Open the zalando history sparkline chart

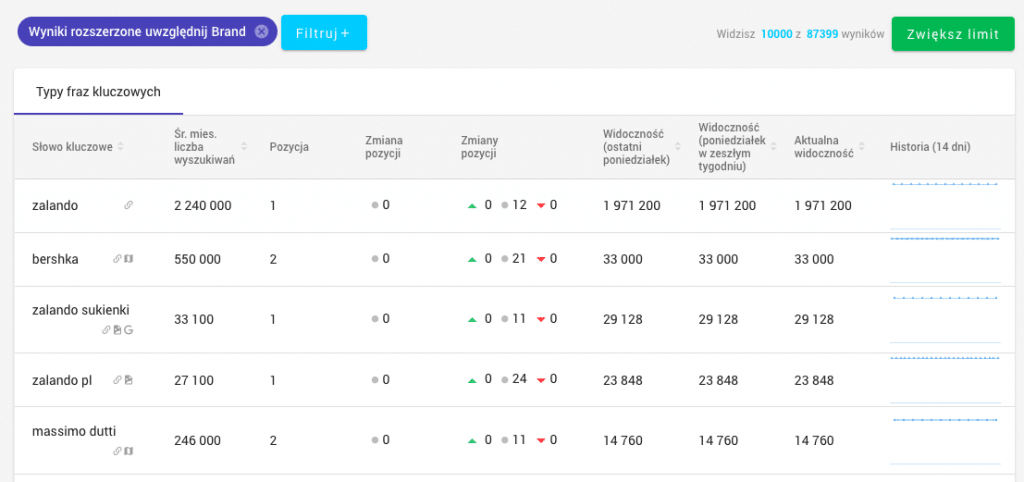click(946, 206)
